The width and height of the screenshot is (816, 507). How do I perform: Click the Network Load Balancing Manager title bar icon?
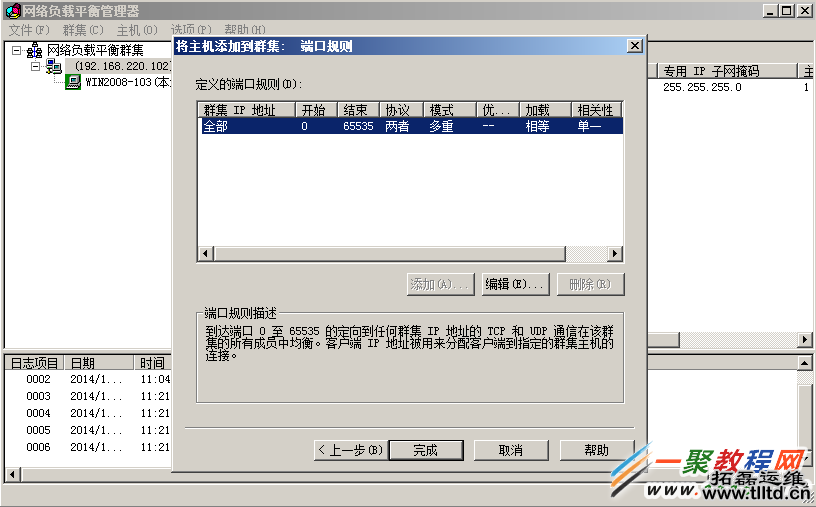click(12, 10)
